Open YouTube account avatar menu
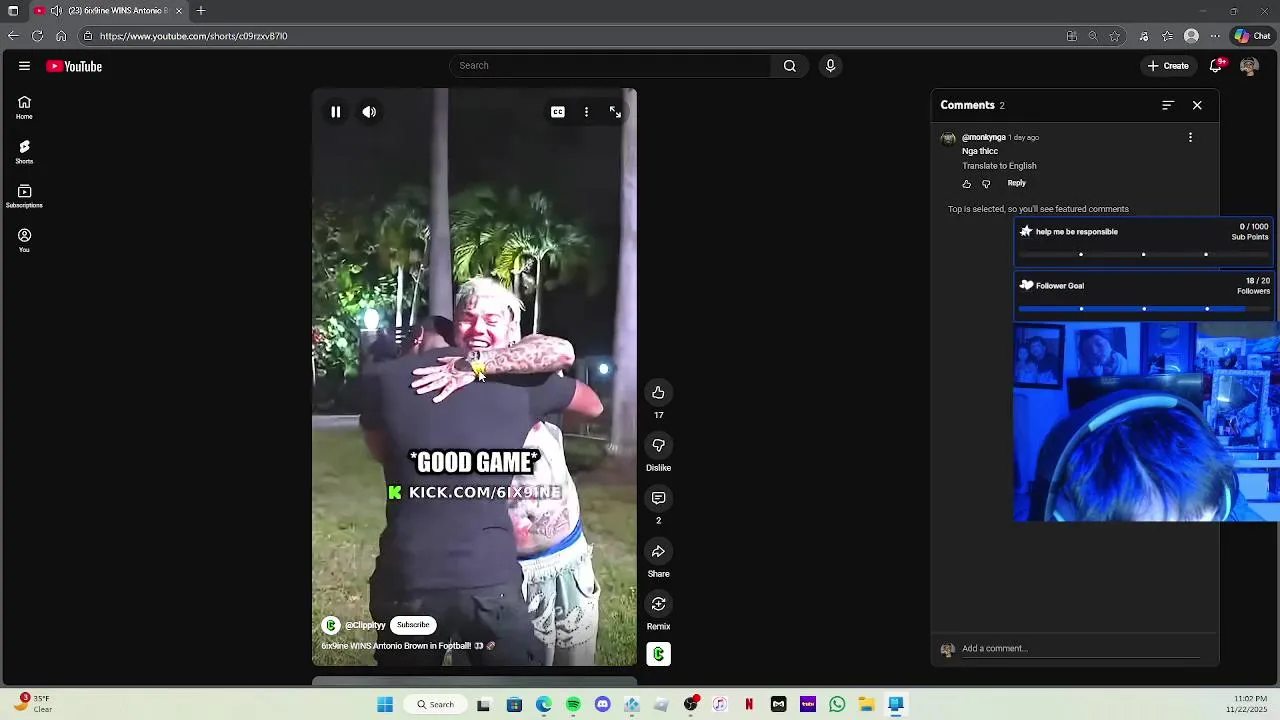 (x=1249, y=66)
